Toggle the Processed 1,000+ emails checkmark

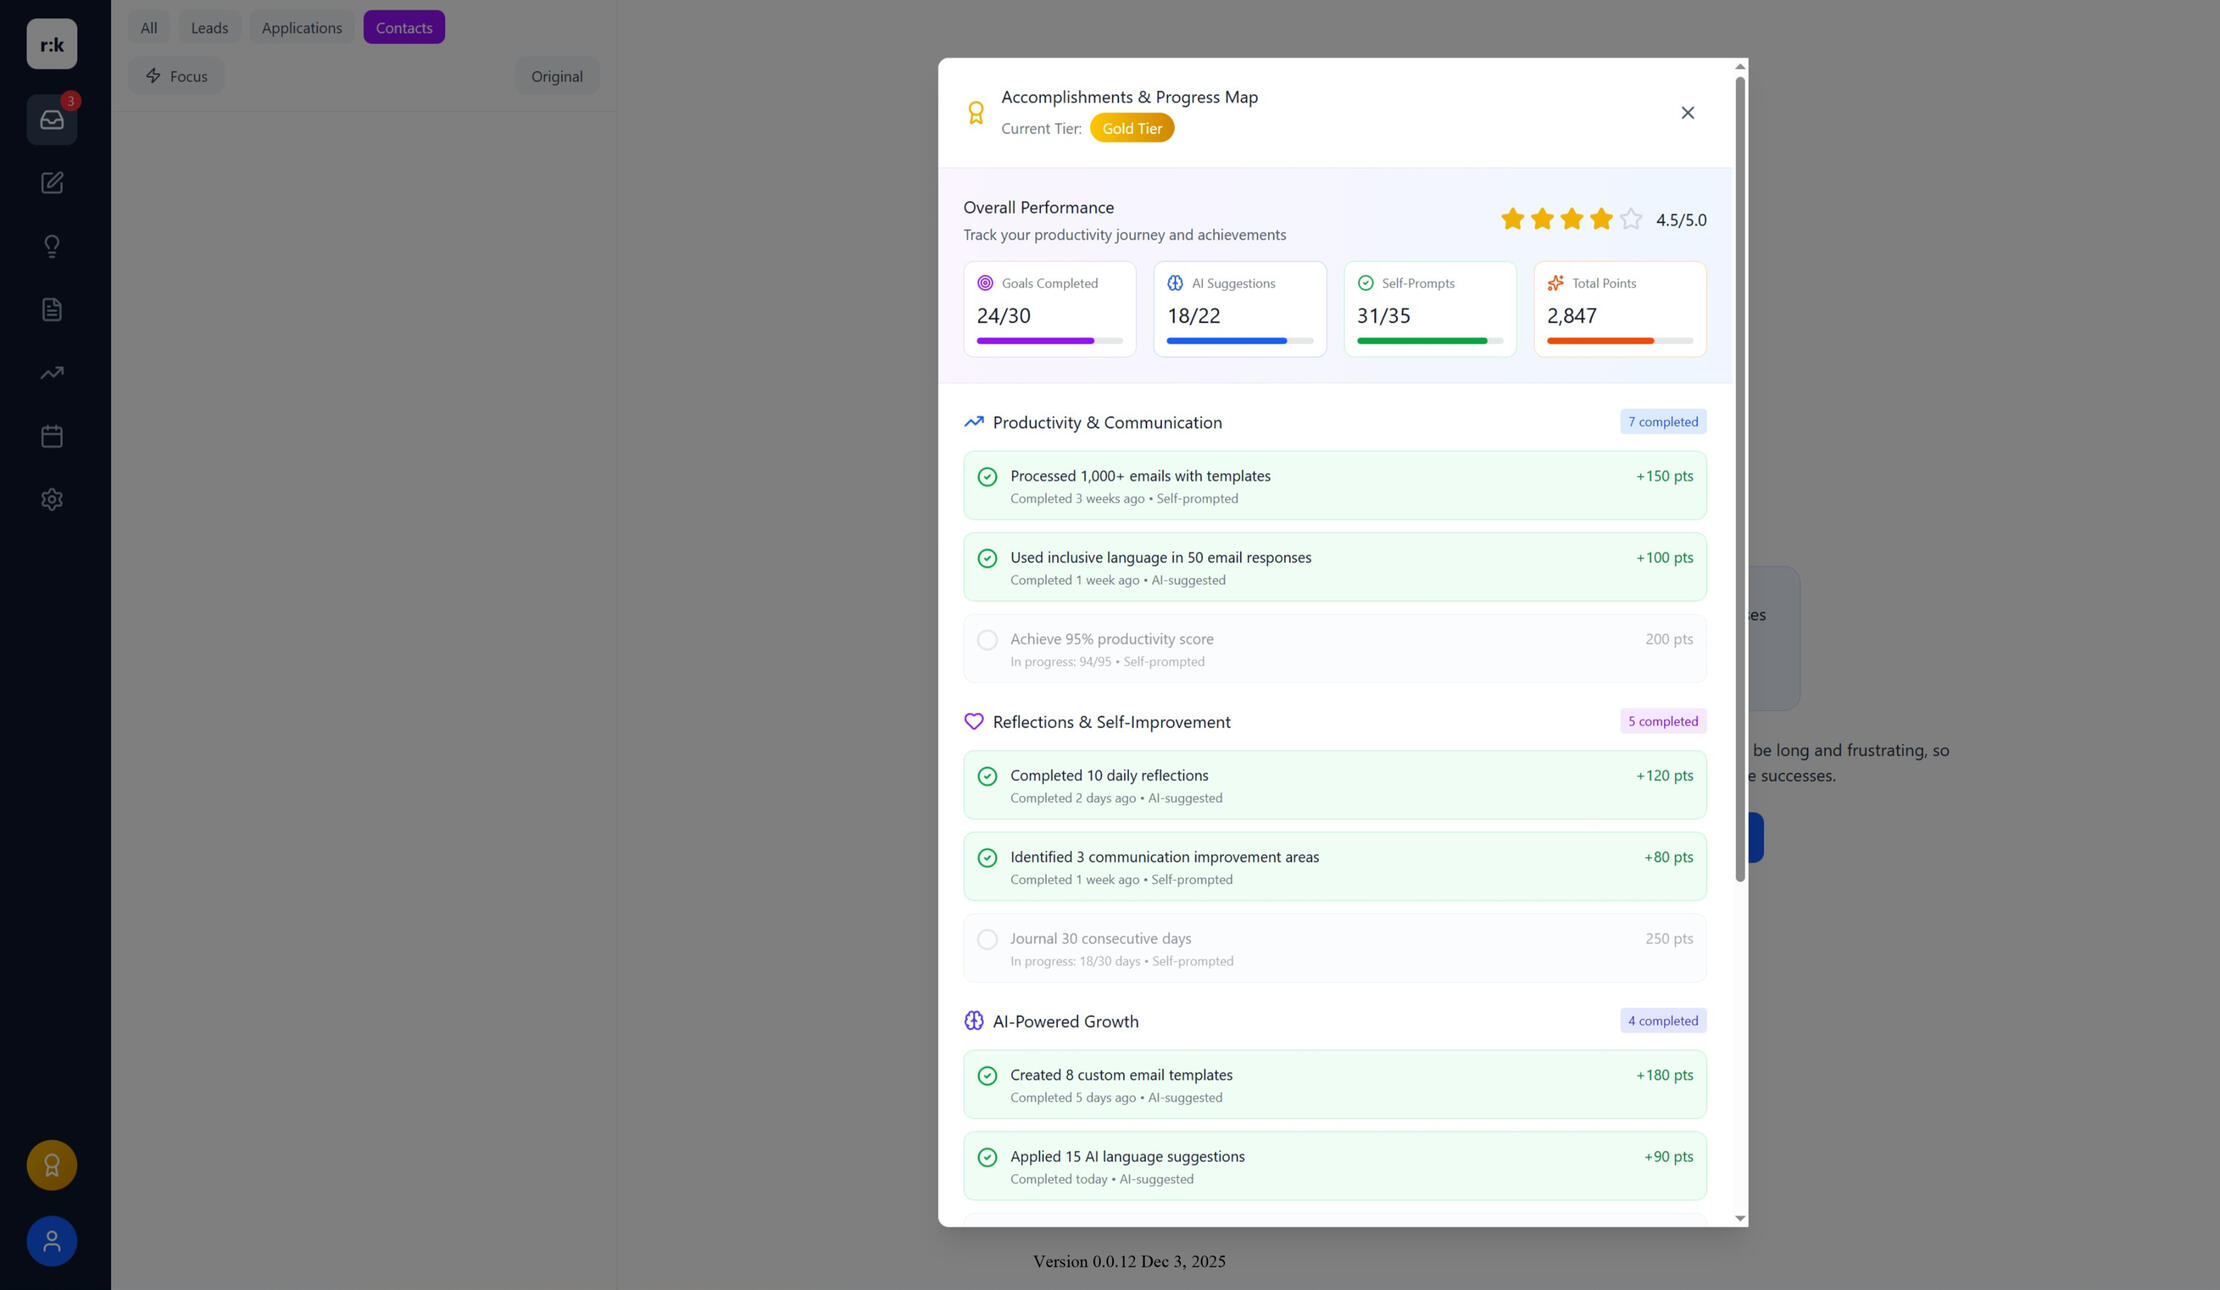point(987,477)
